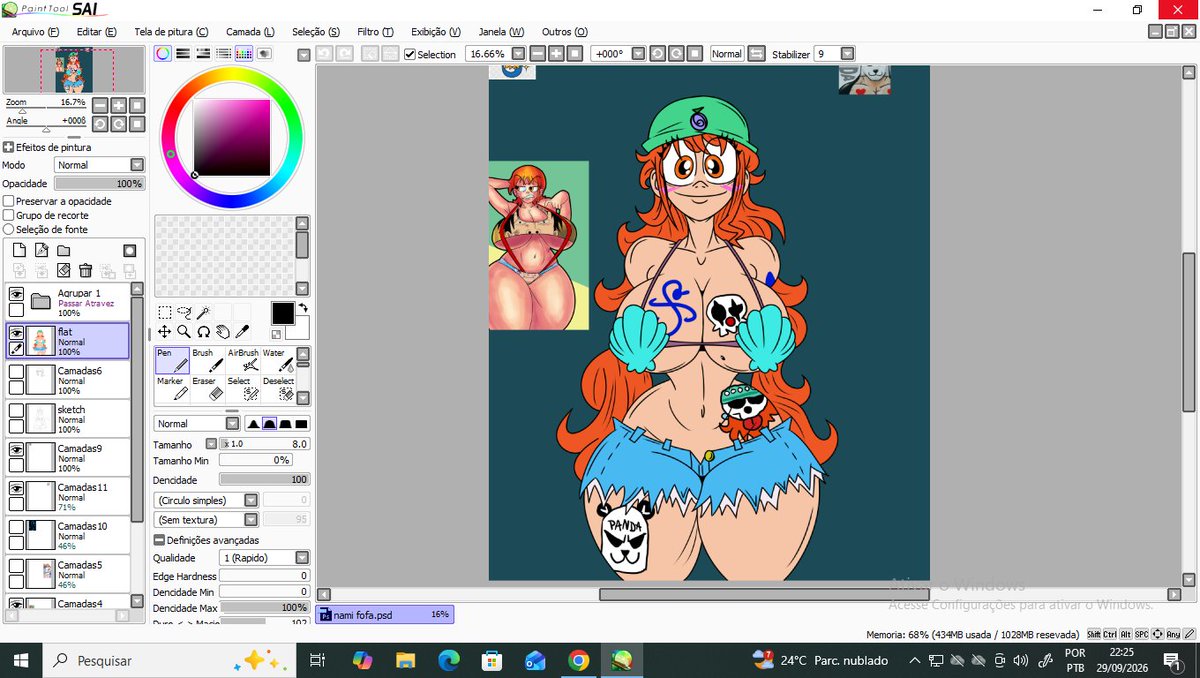Viewport: 1200px width, 678px height.
Task: Select the Marker tool
Action: [172, 388]
